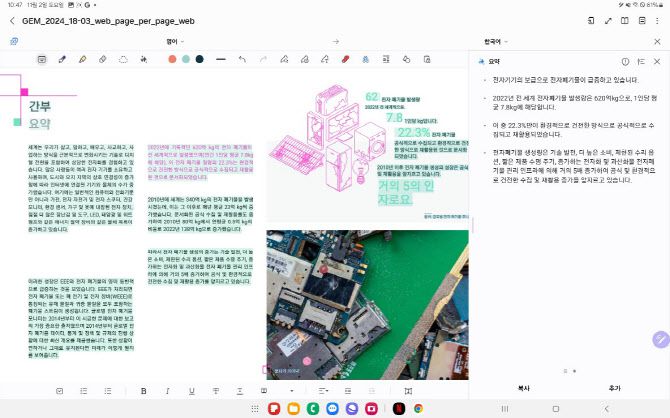The height and width of the screenshot is (418, 670).
Task: Open the three-dot more options menu
Action: point(657,21)
